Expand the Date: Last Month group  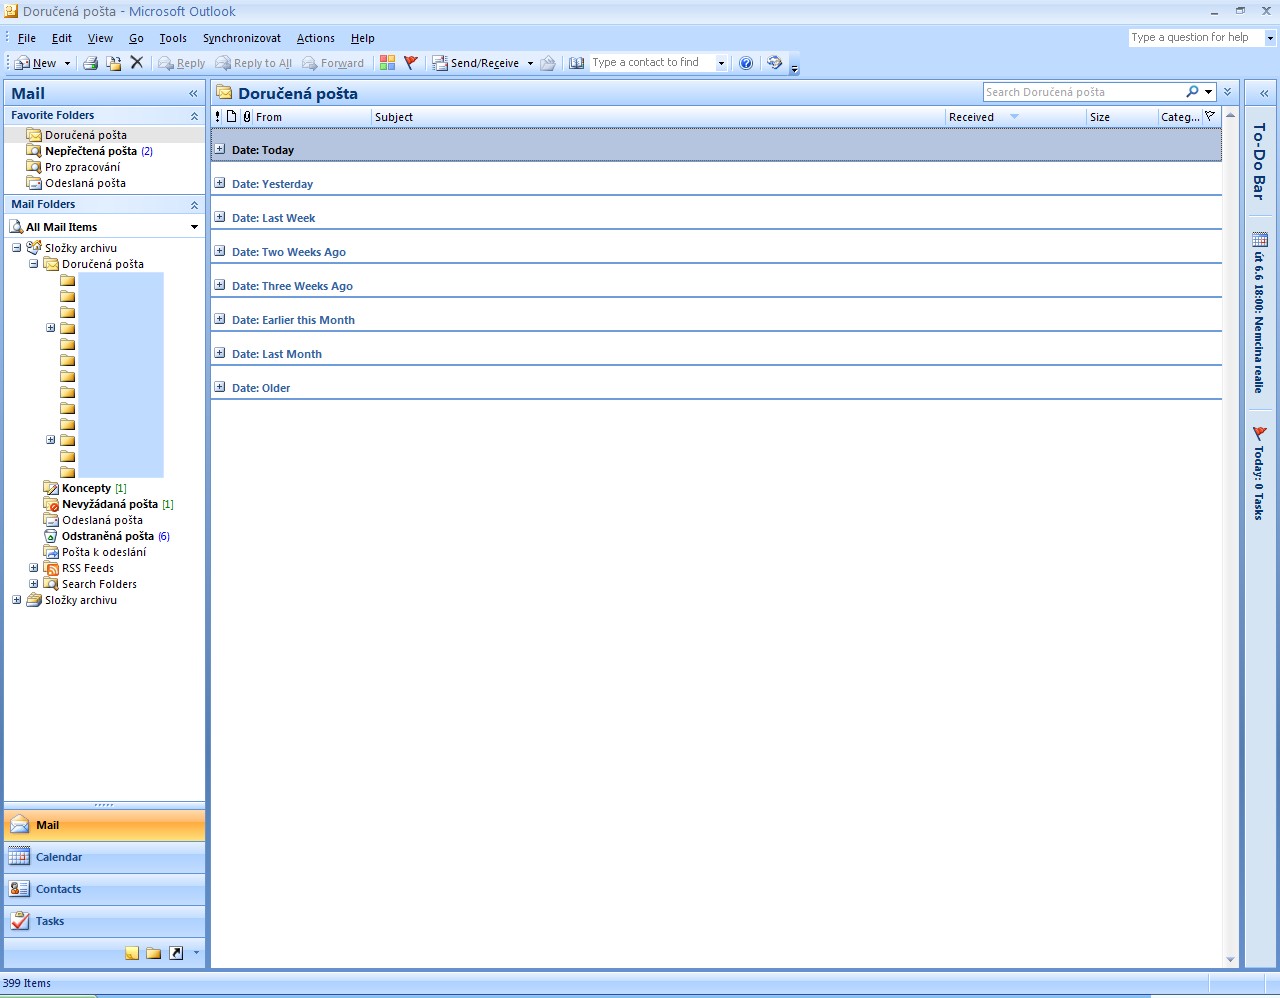click(x=220, y=353)
